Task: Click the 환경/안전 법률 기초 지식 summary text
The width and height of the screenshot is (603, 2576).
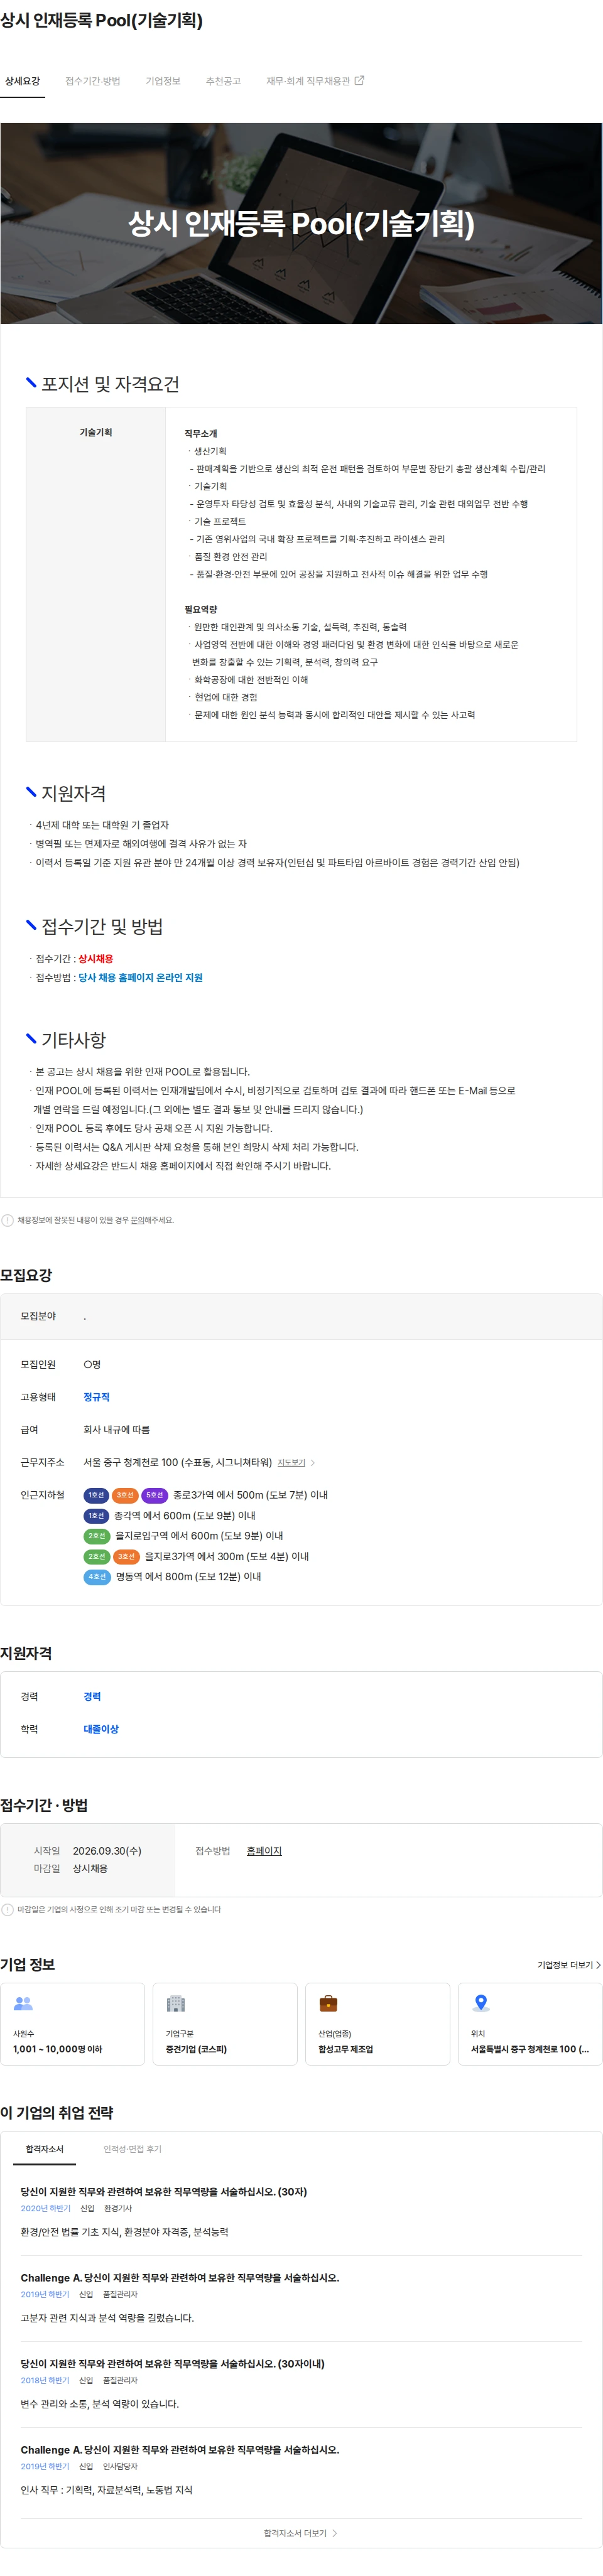Action: (x=124, y=2232)
